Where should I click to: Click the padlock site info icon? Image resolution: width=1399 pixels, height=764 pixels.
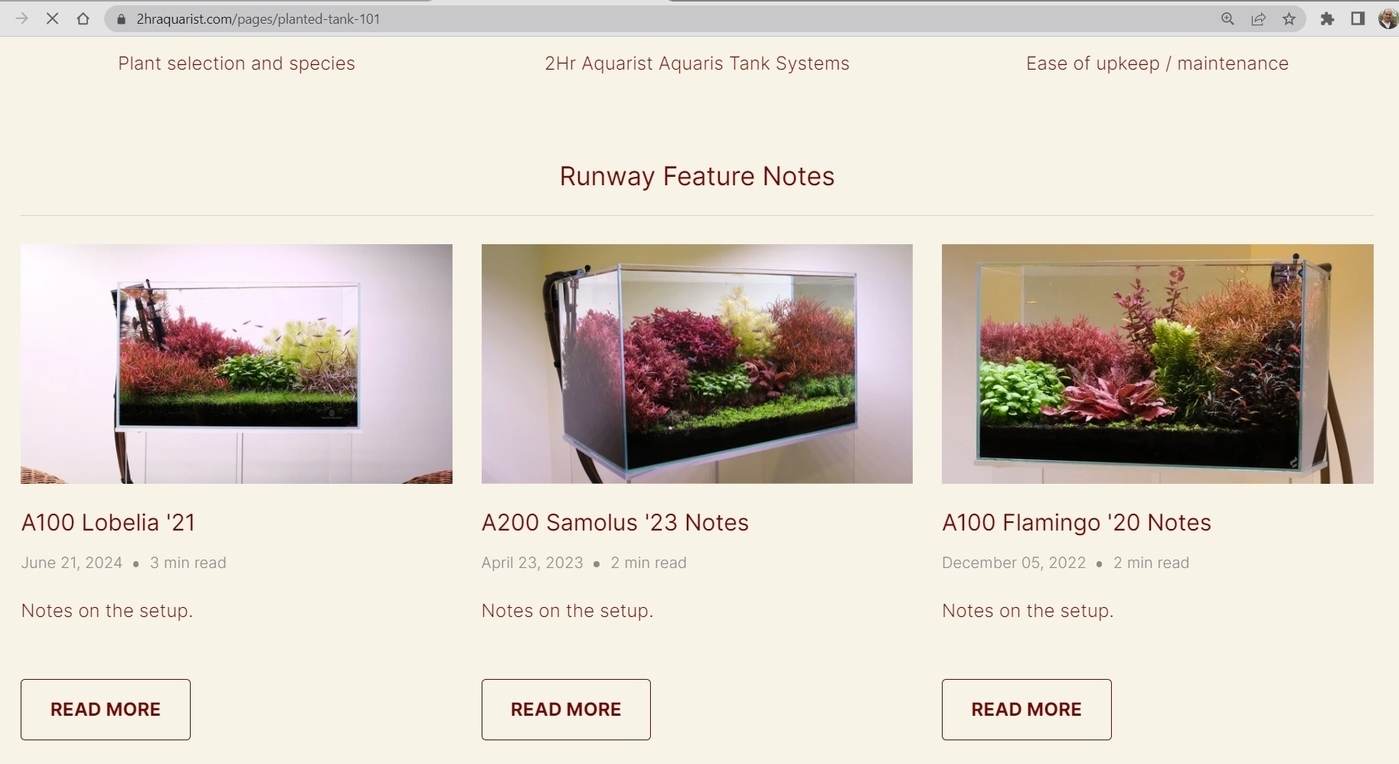click(x=121, y=19)
